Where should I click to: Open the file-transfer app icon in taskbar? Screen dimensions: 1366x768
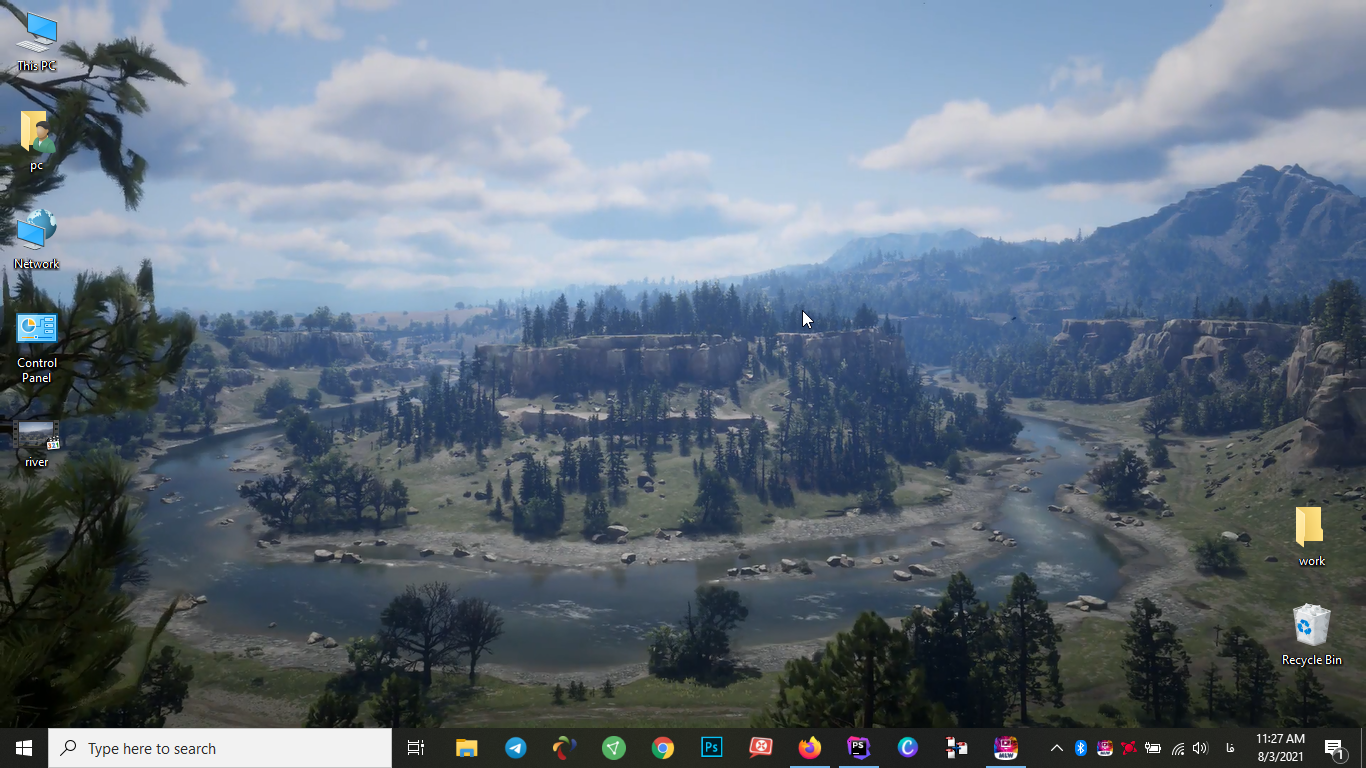tap(956, 748)
